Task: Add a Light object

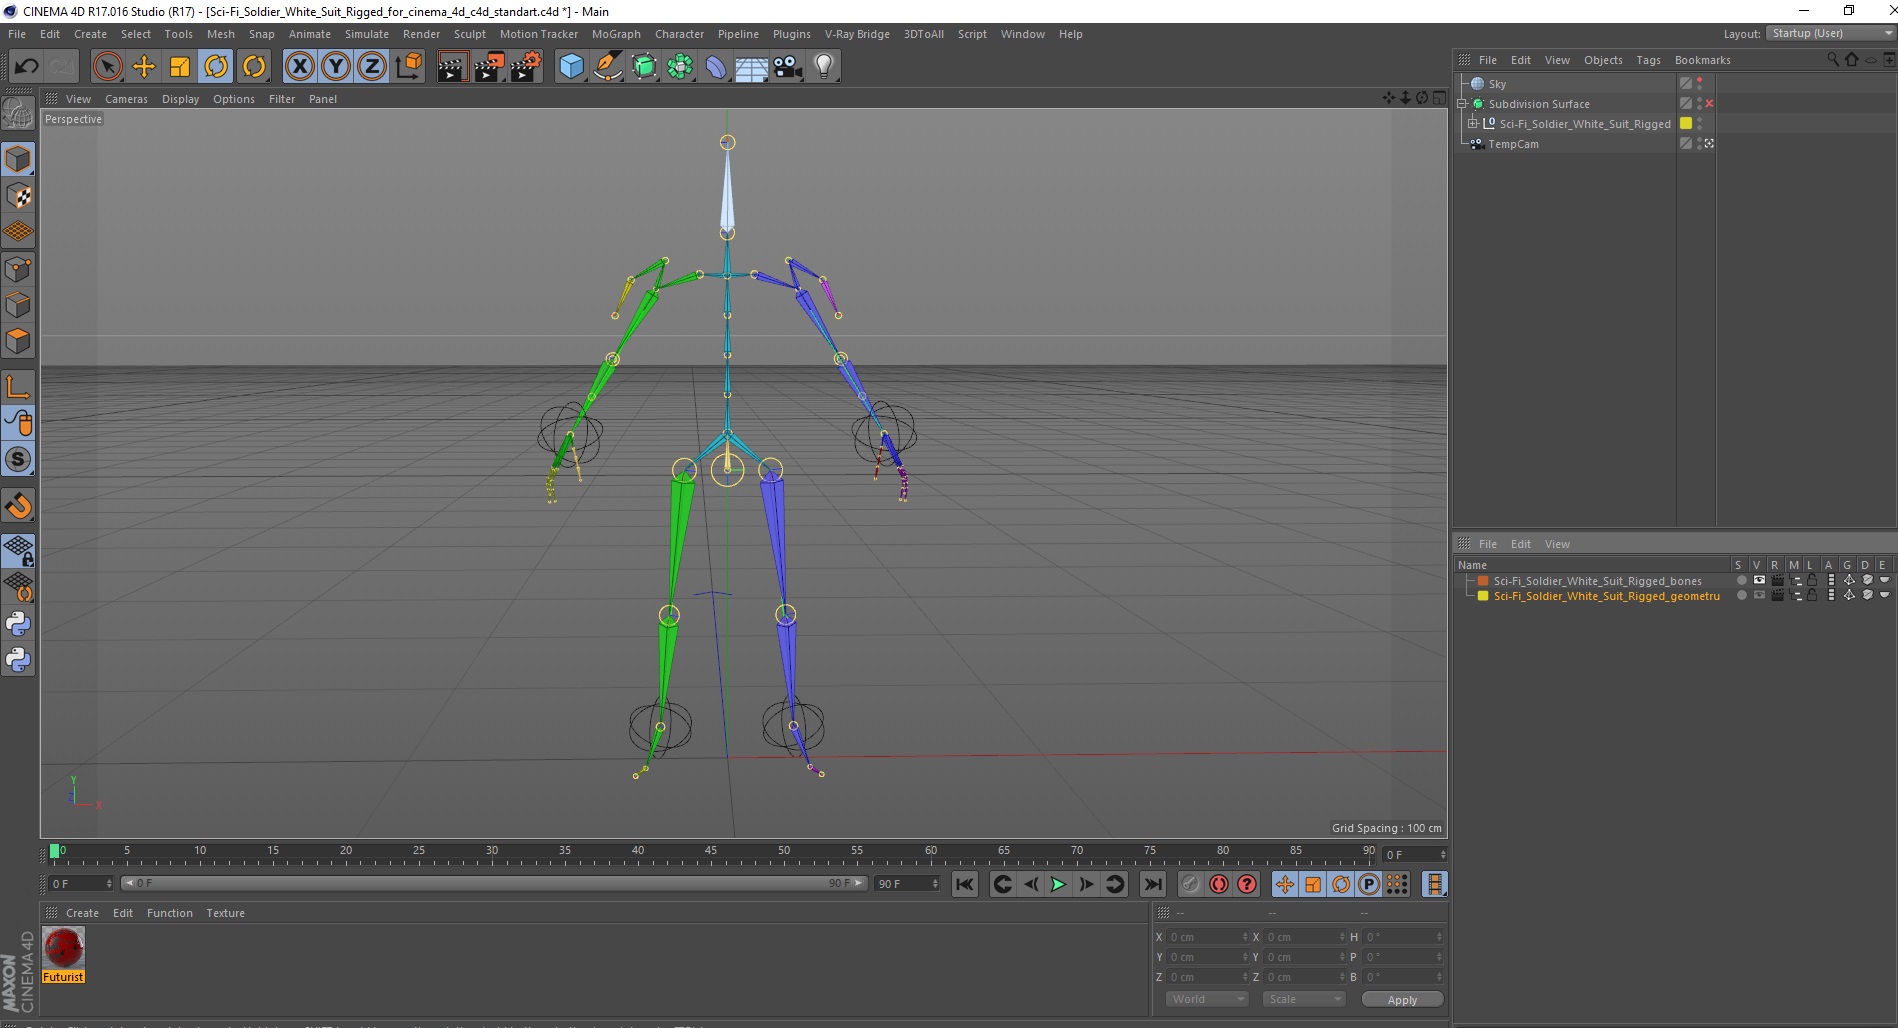Action: (x=824, y=67)
